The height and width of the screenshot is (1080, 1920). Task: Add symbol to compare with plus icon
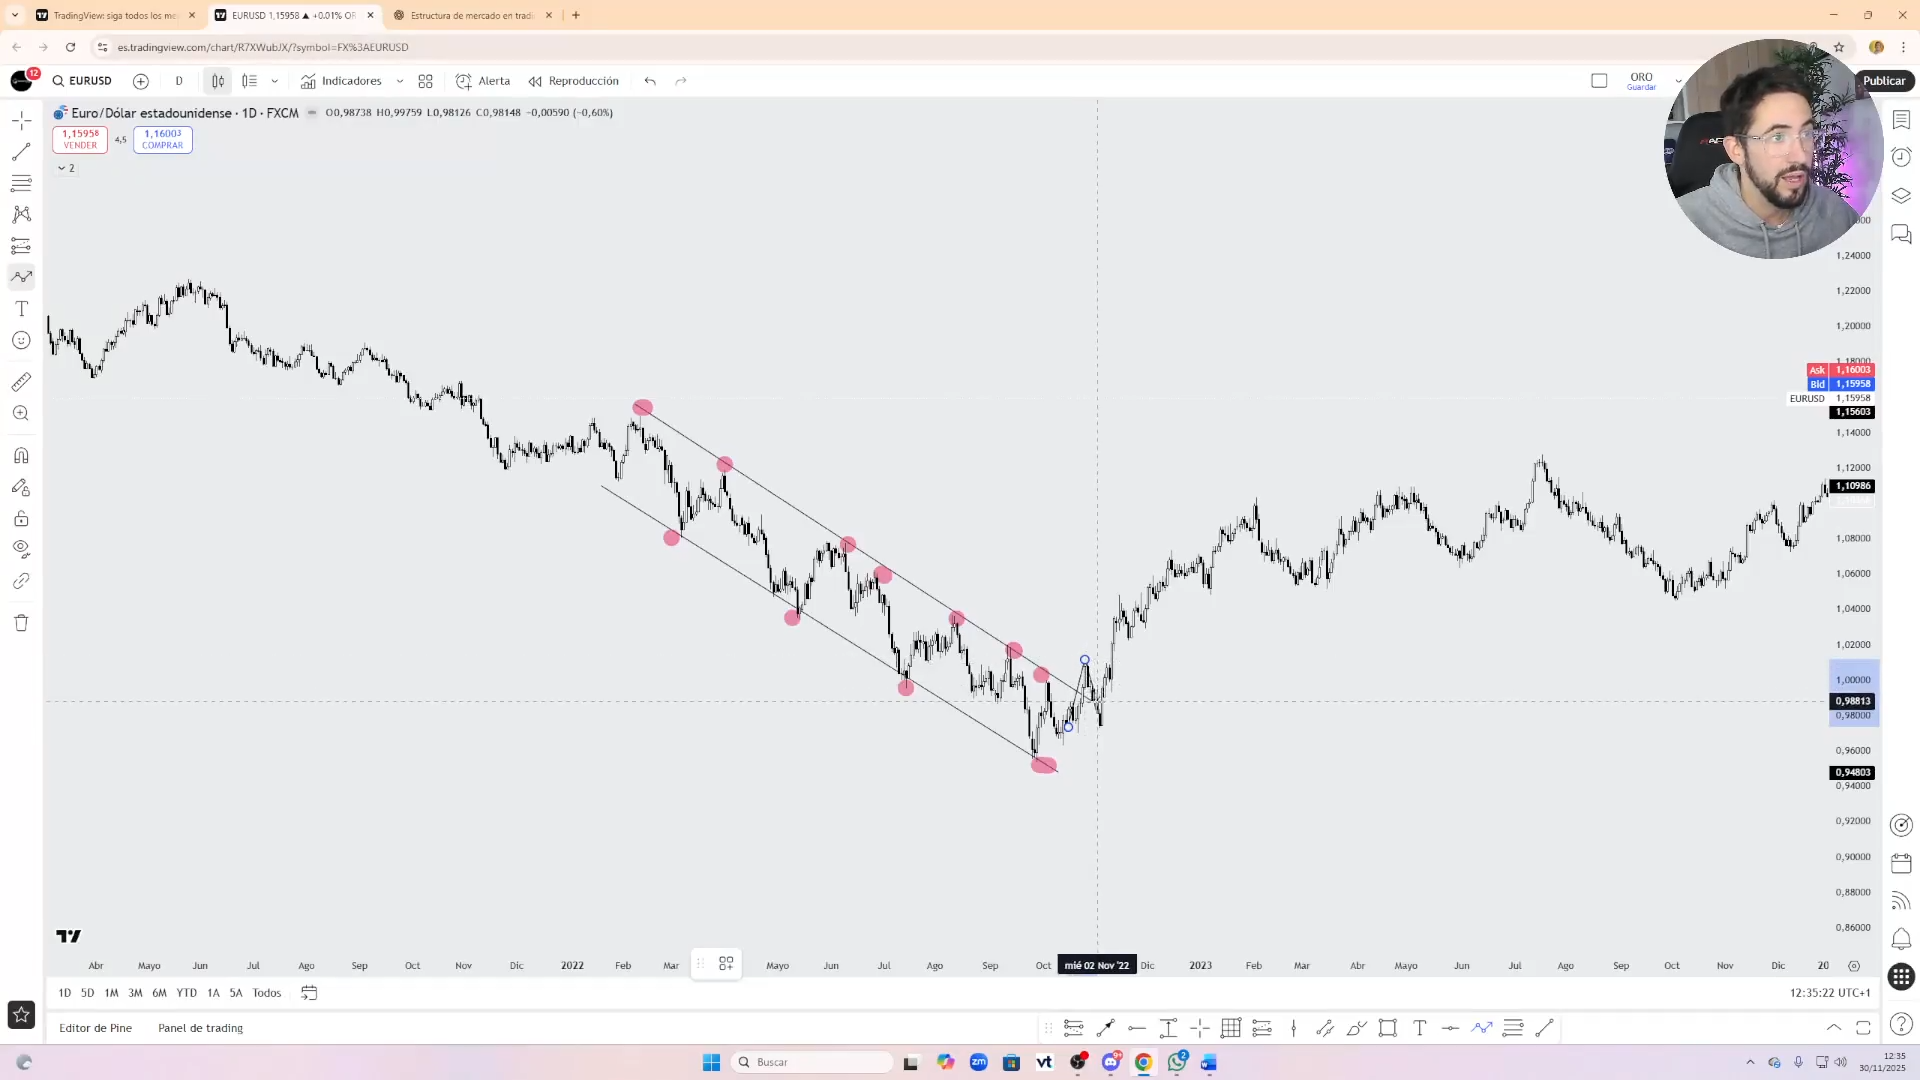pyautogui.click(x=141, y=81)
